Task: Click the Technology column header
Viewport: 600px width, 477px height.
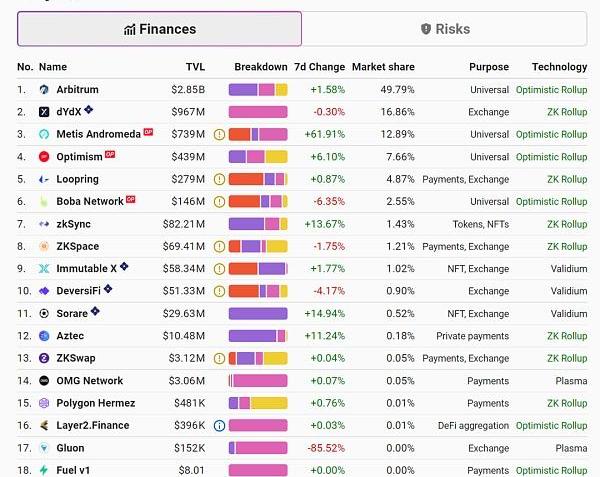Action: pos(559,67)
